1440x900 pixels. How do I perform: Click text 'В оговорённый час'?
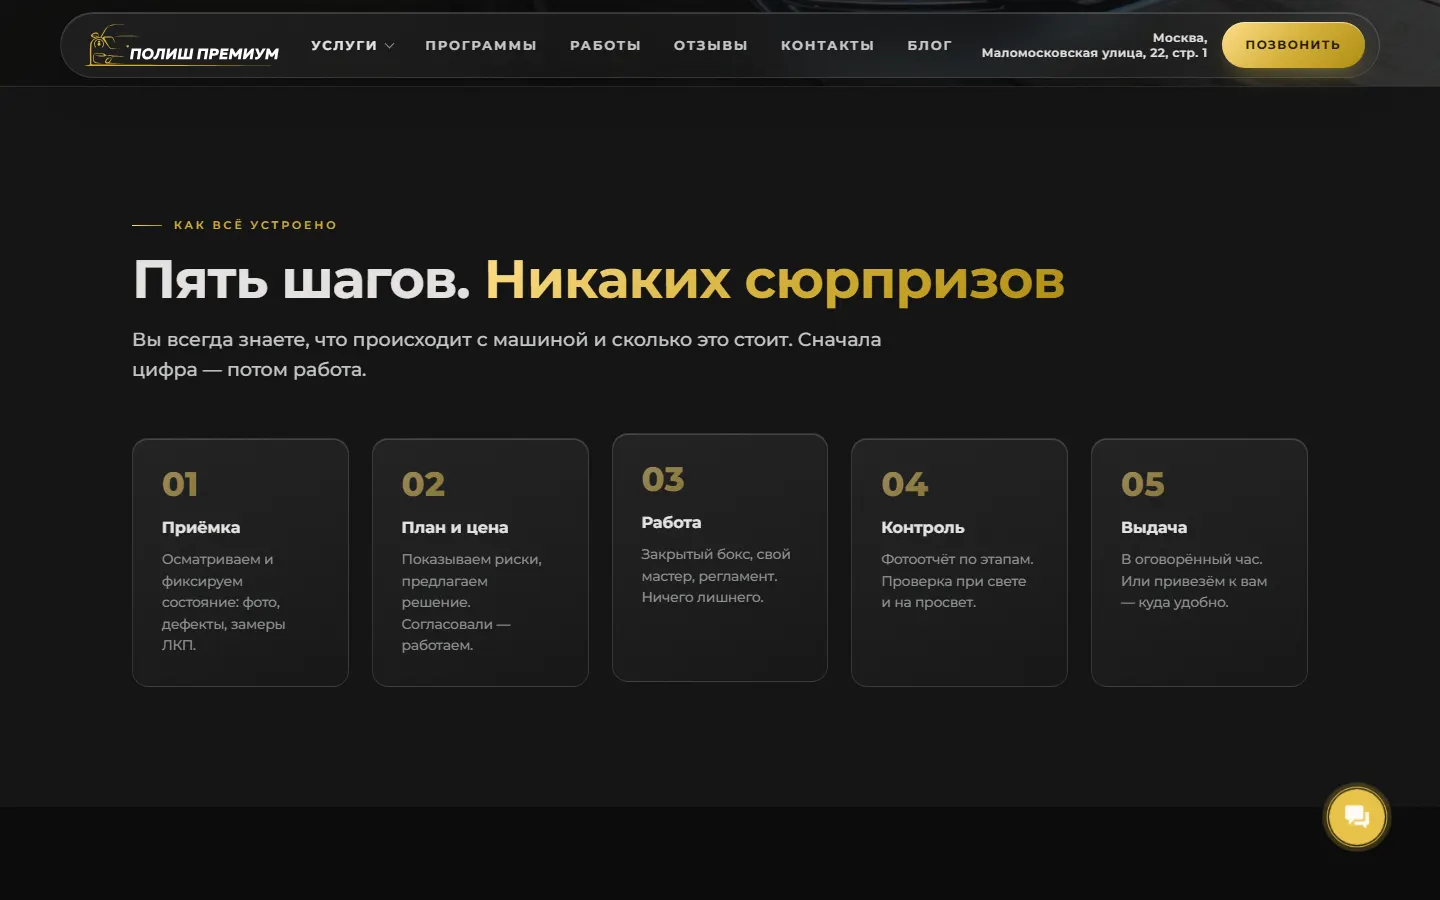[x=1192, y=559]
